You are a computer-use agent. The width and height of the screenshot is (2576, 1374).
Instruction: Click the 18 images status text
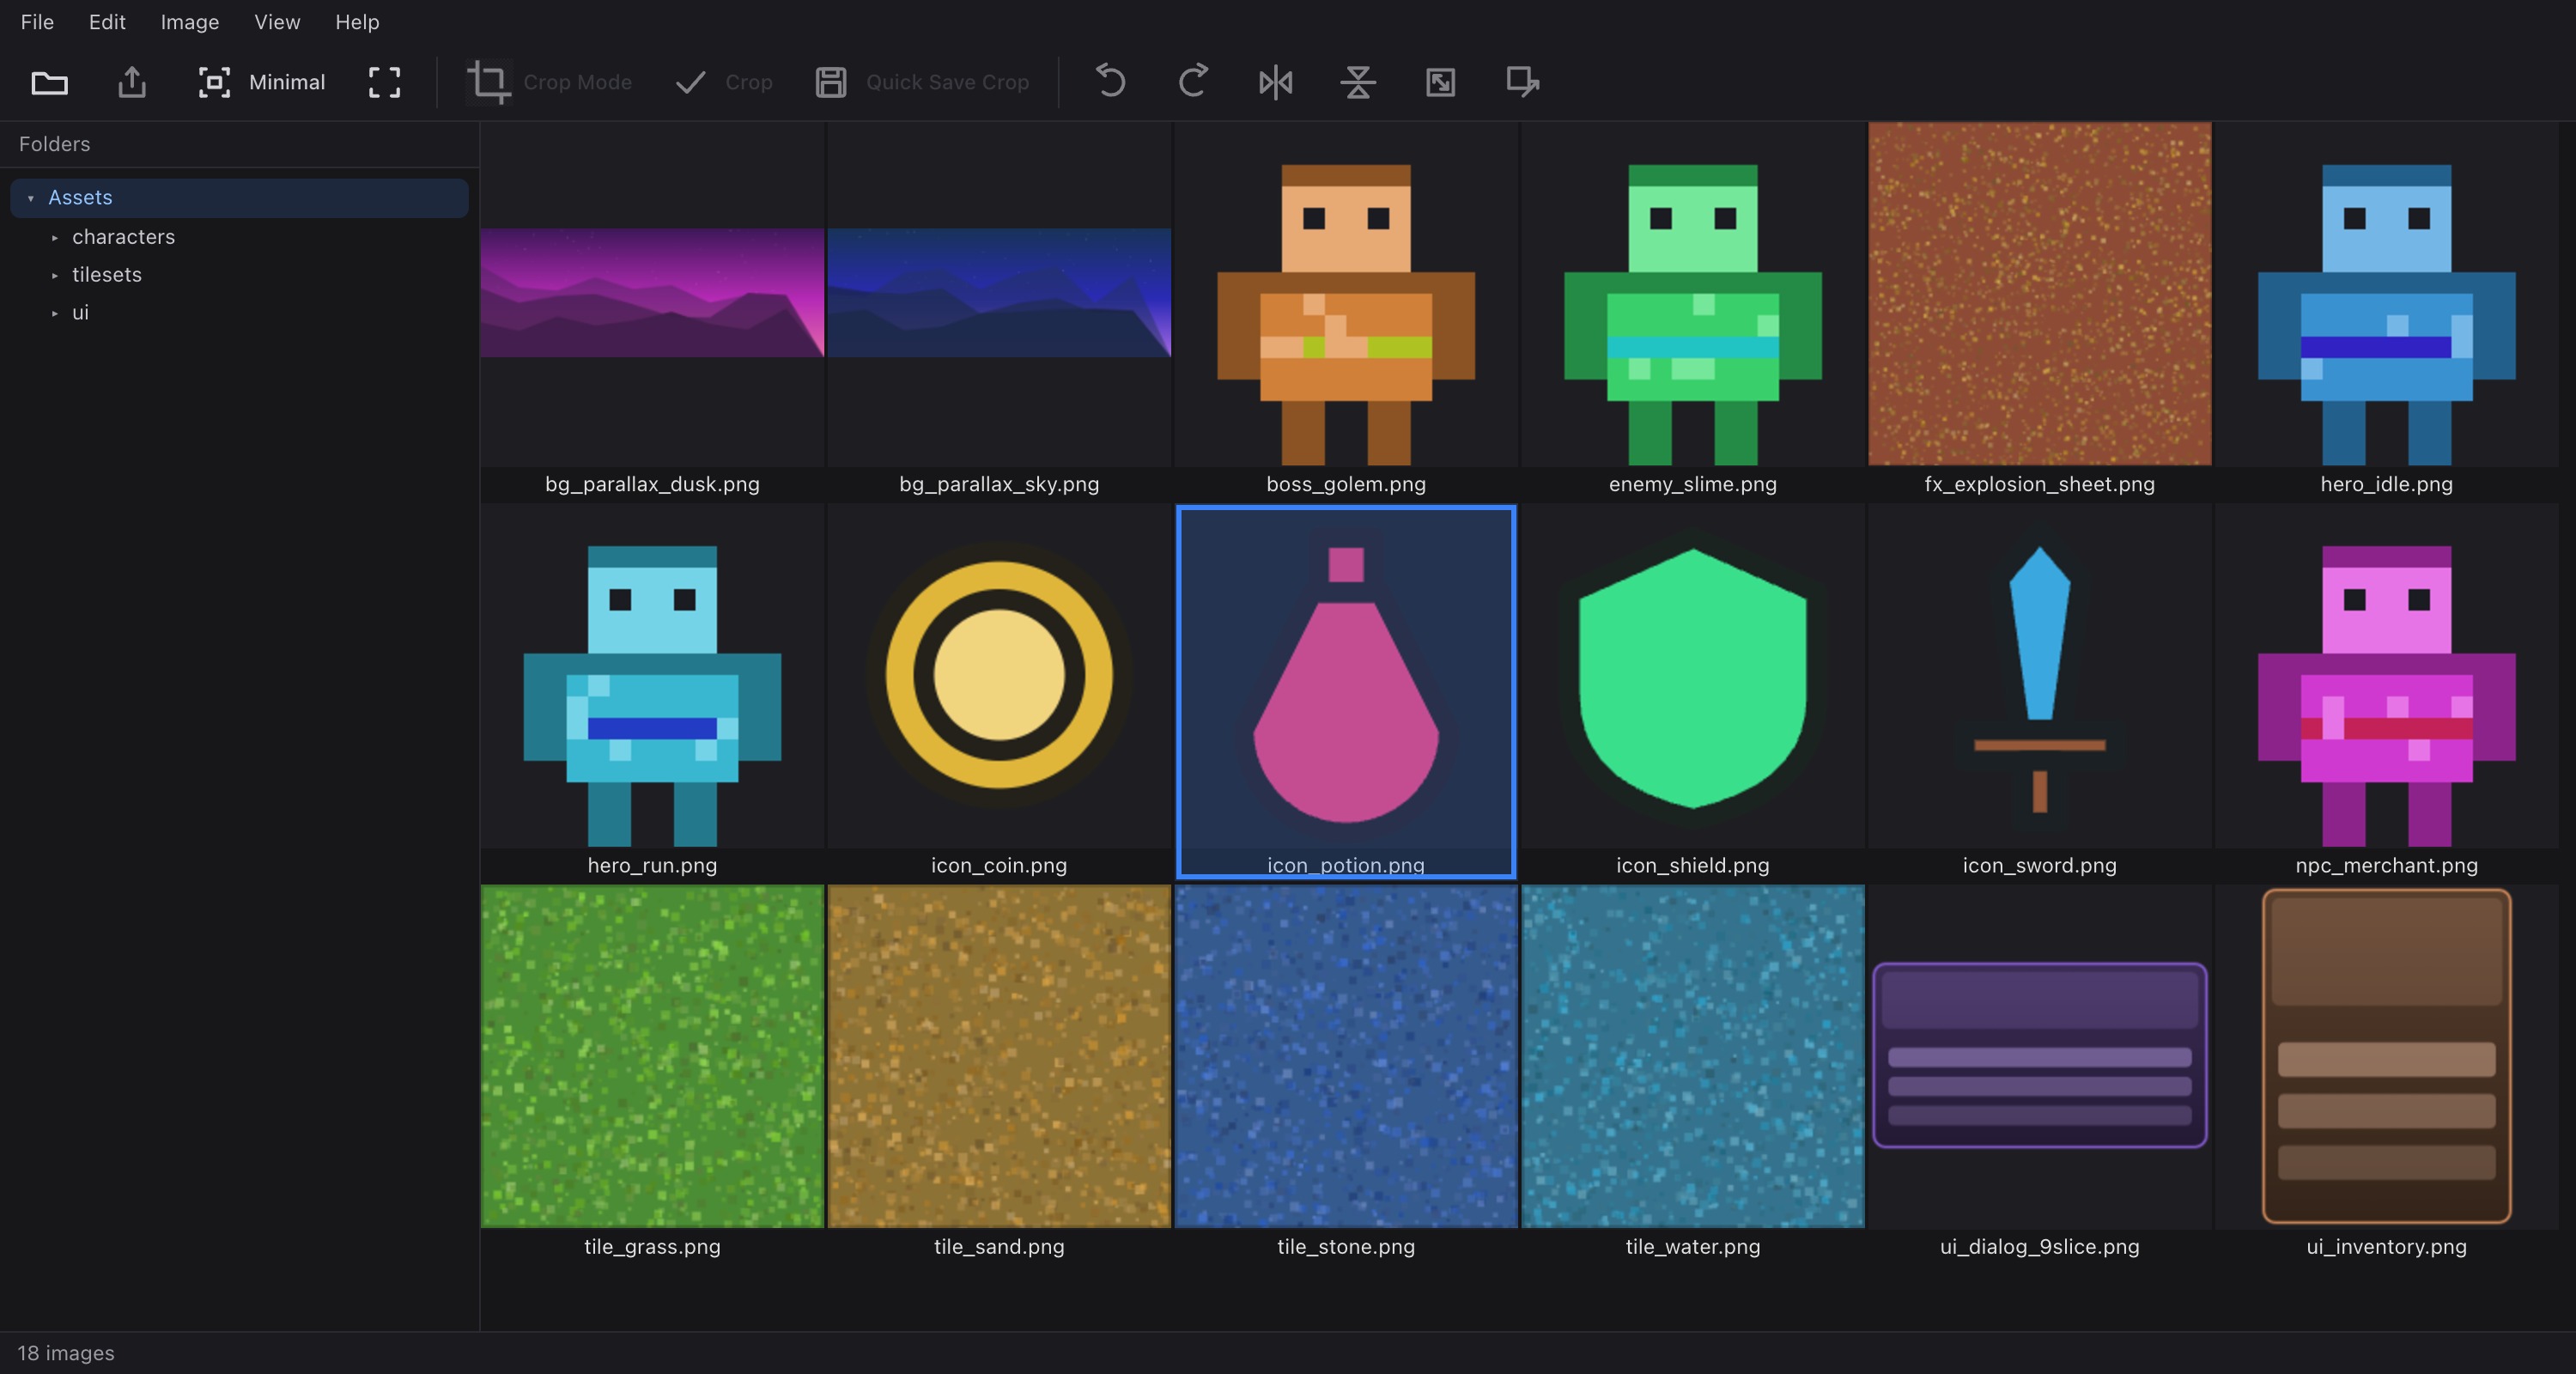pyautogui.click(x=66, y=1353)
